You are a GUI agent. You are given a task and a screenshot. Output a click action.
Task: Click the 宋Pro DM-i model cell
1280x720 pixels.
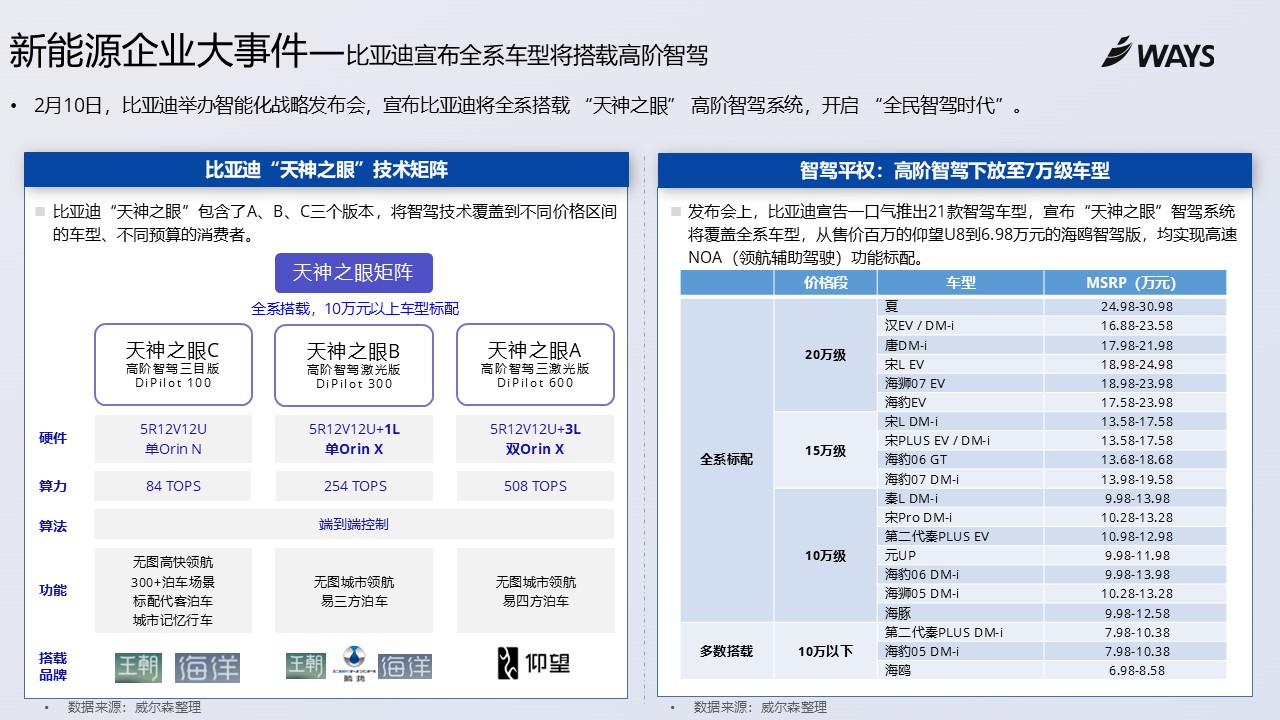click(x=961, y=517)
